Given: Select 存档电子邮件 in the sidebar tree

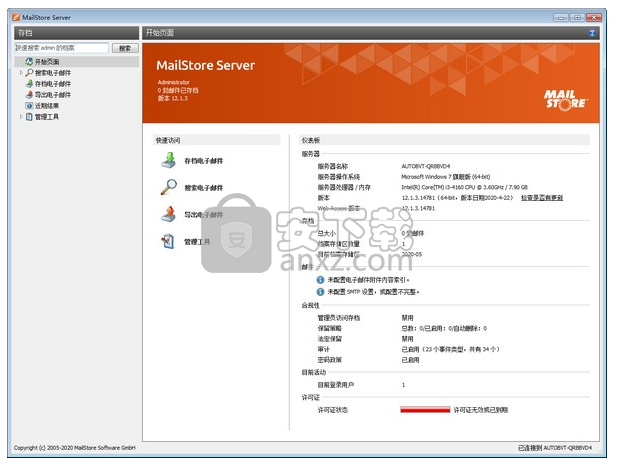Looking at the screenshot, I should [x=53, y=84].
